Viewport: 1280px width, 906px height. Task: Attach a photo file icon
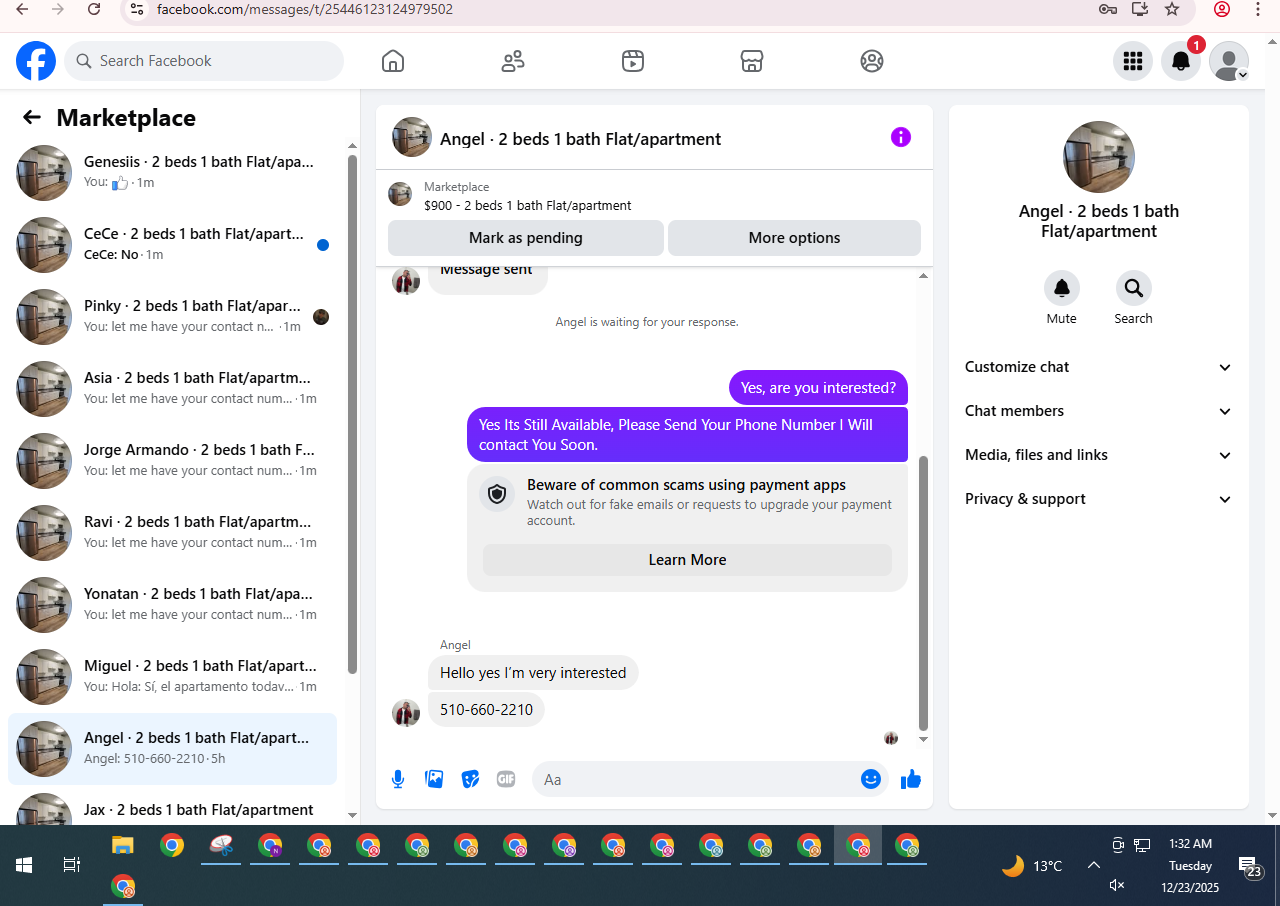[434, 779]
